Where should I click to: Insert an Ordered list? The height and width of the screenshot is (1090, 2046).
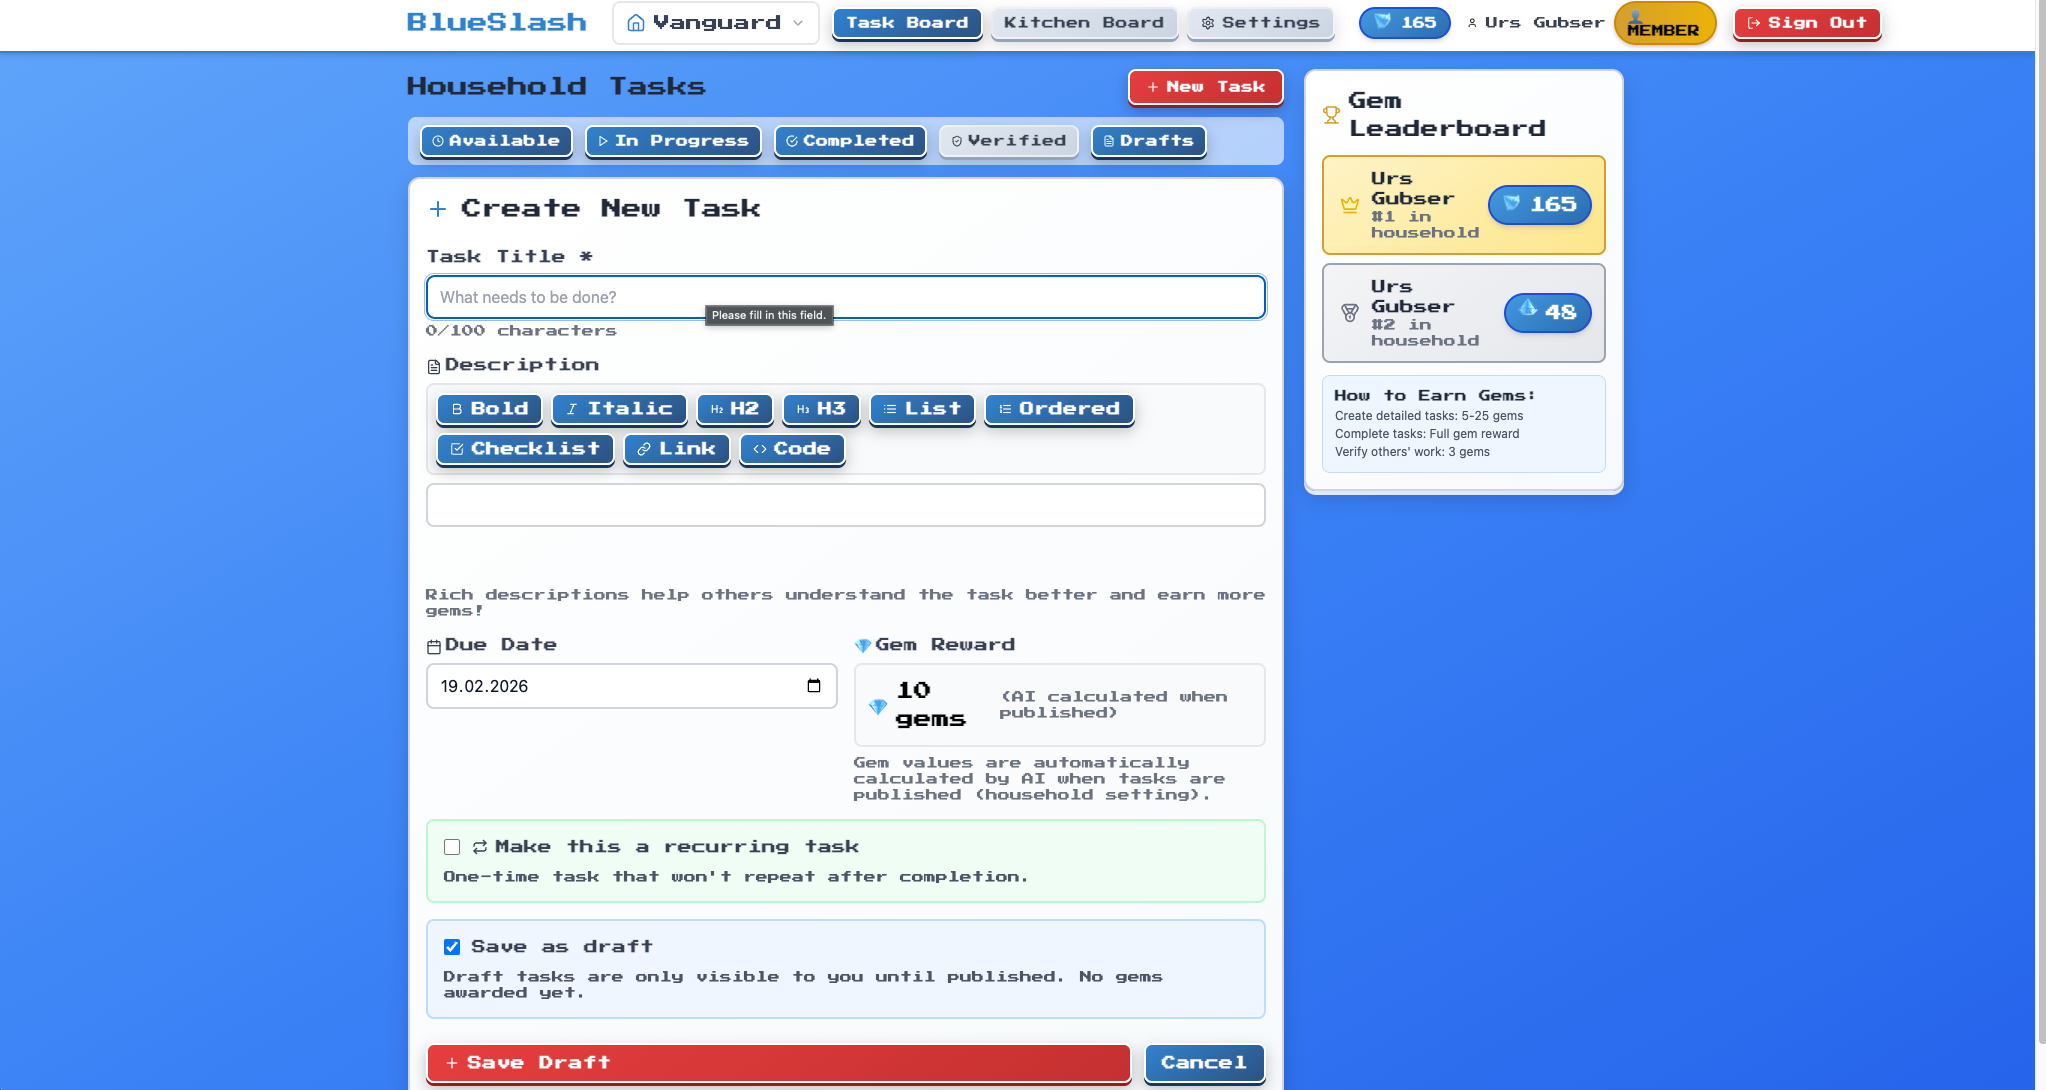coord(1058,409)
